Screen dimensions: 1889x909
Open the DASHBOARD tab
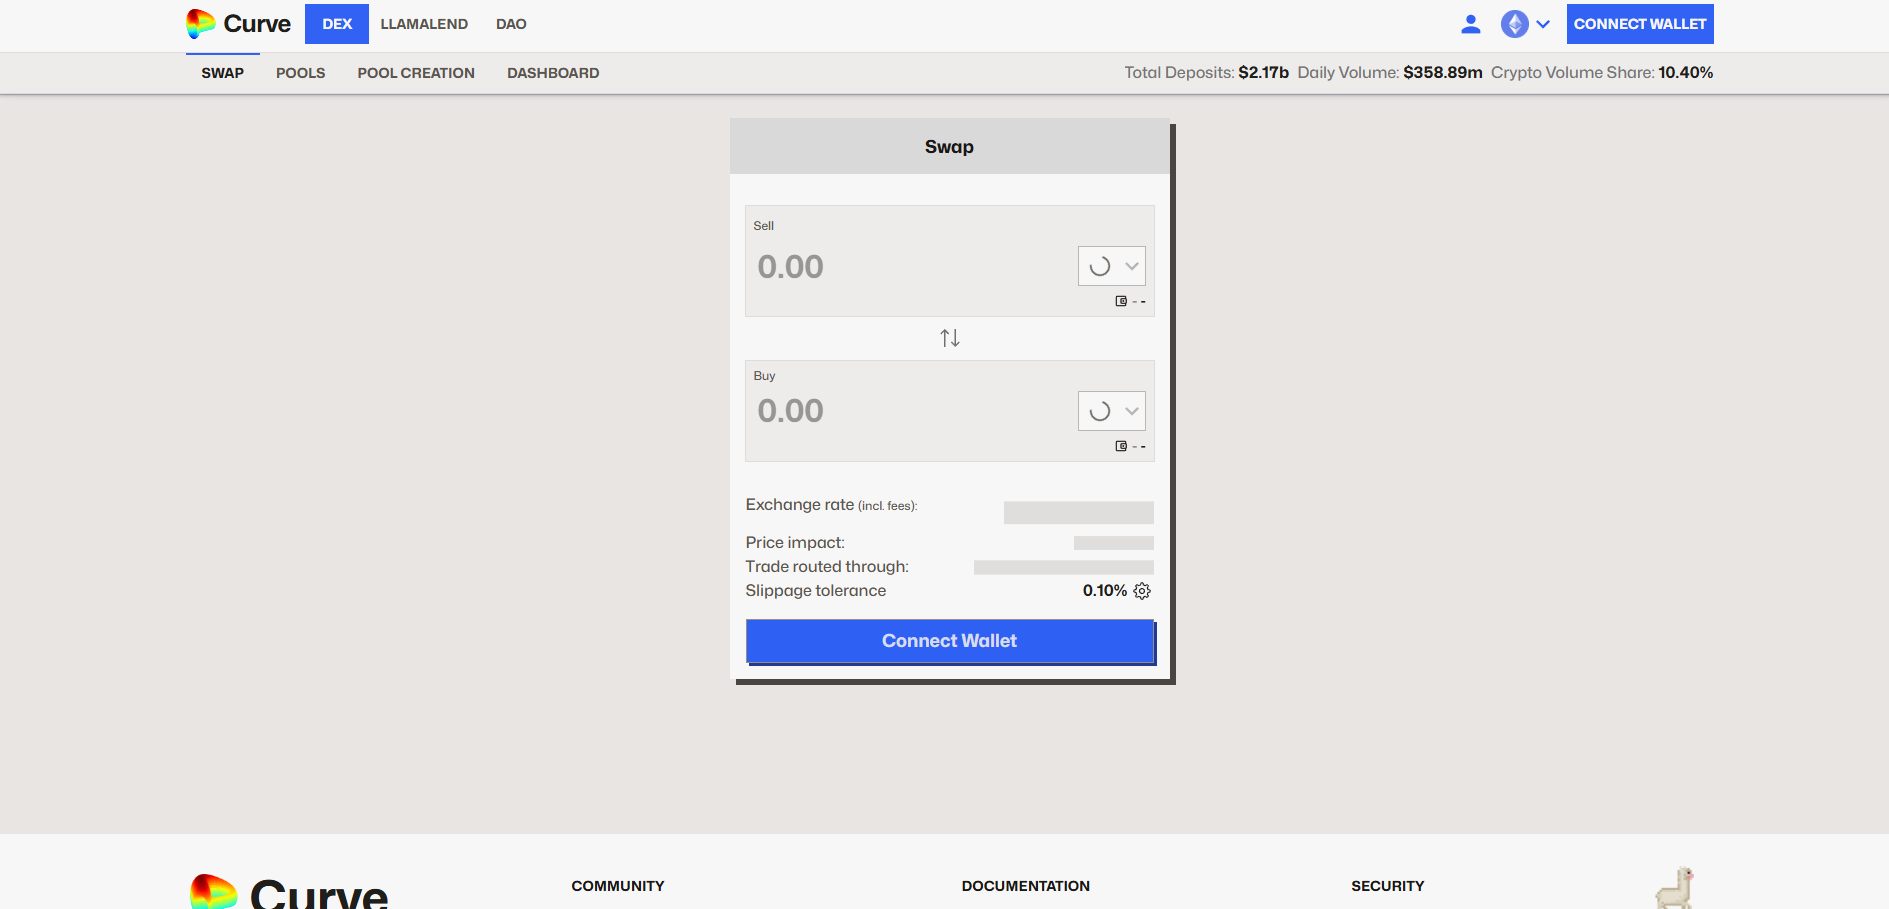[553, 73]
